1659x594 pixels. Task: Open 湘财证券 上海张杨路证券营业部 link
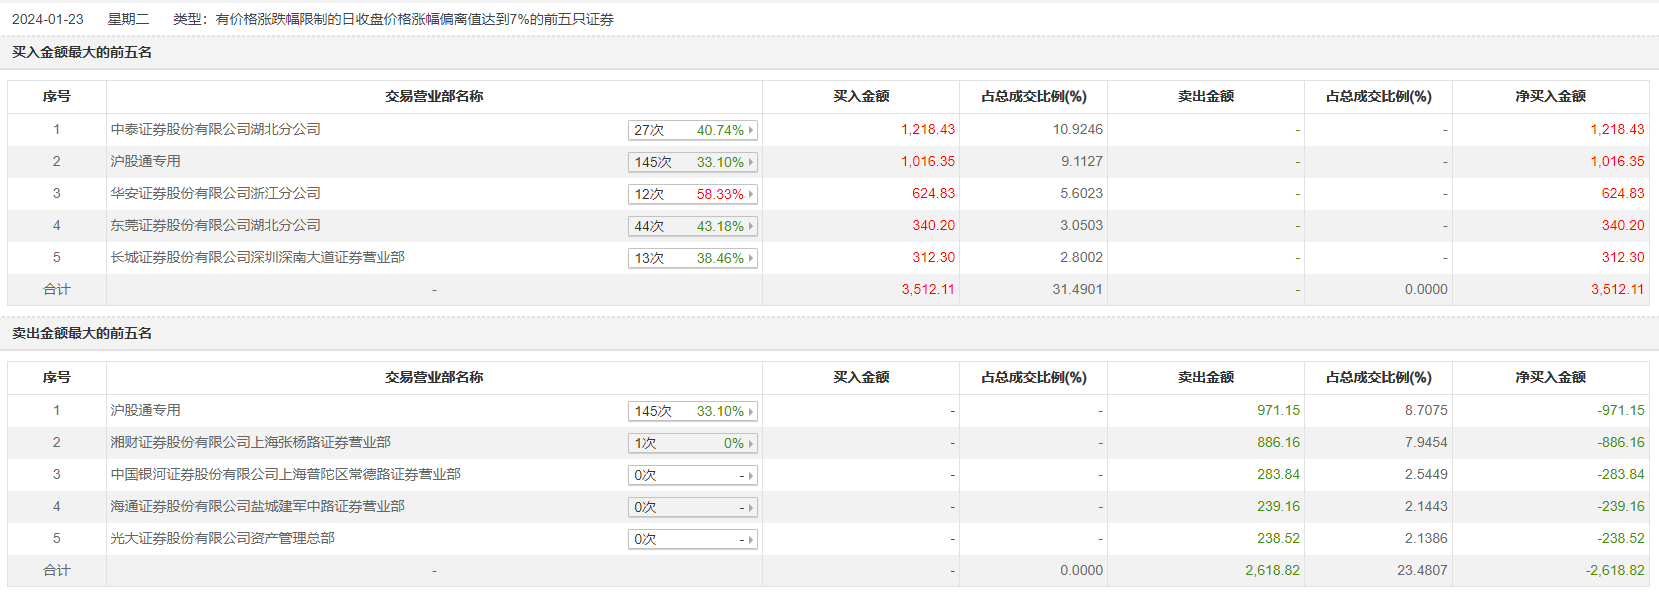pyautogui.click(x=251, y=442)
